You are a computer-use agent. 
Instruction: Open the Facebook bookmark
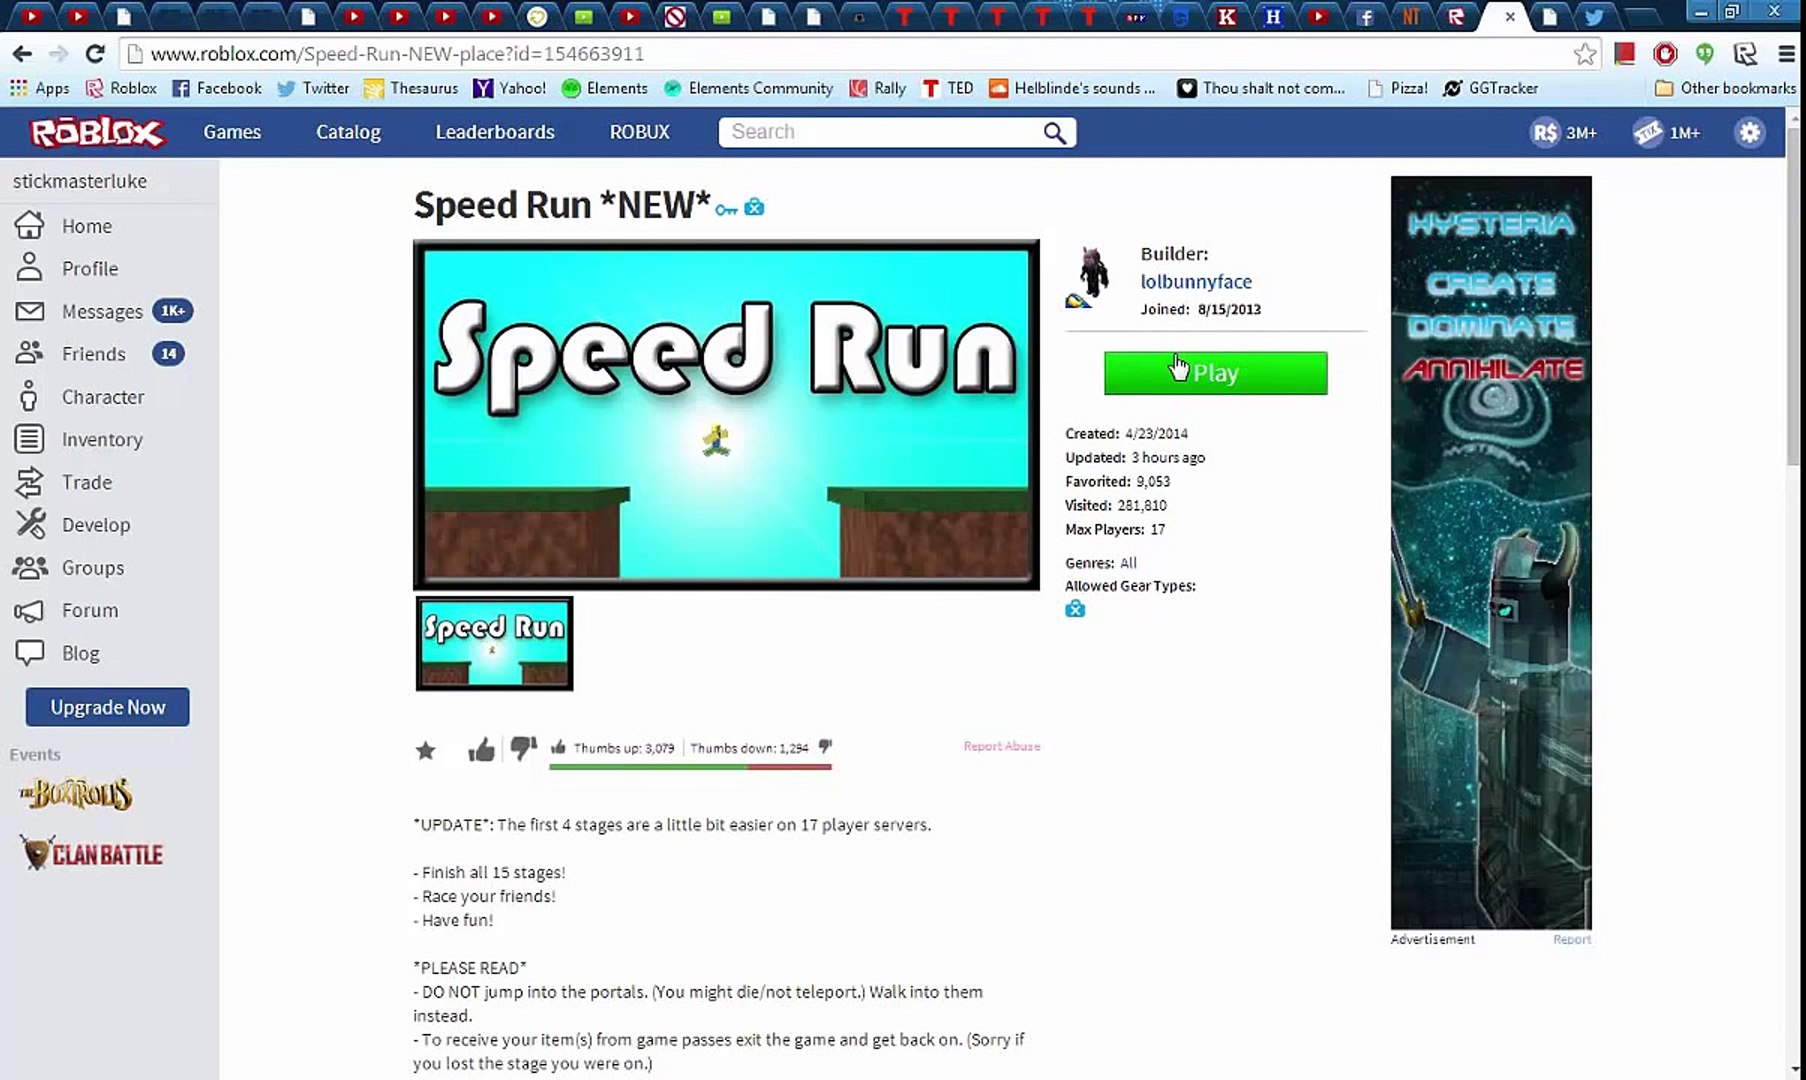(x=217, y=88)
